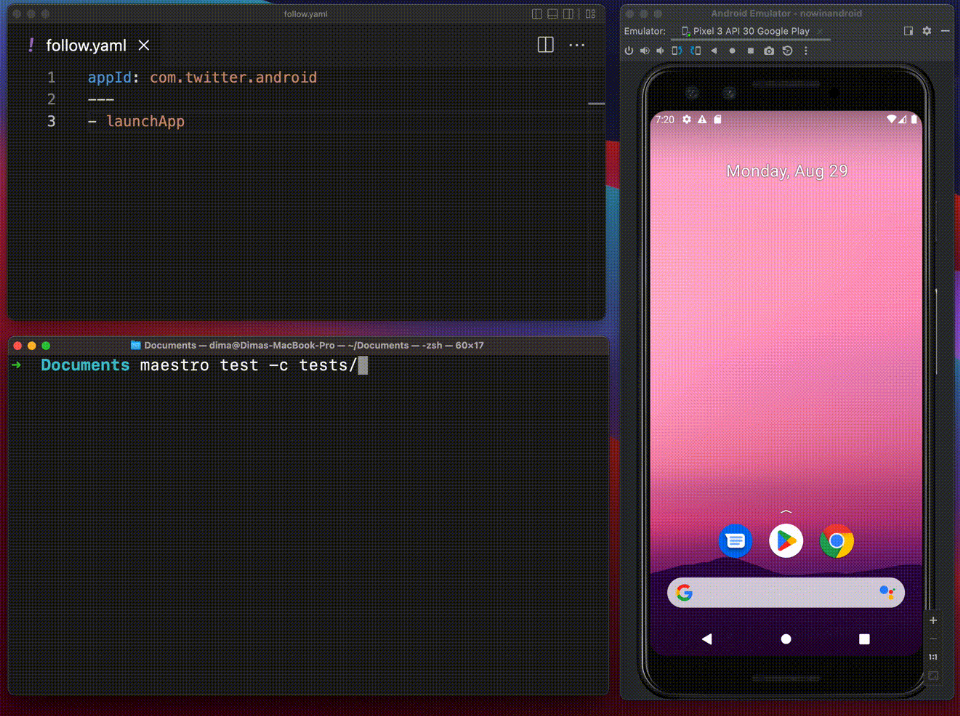Click the emulator power button icon

[x=629, y=51]
